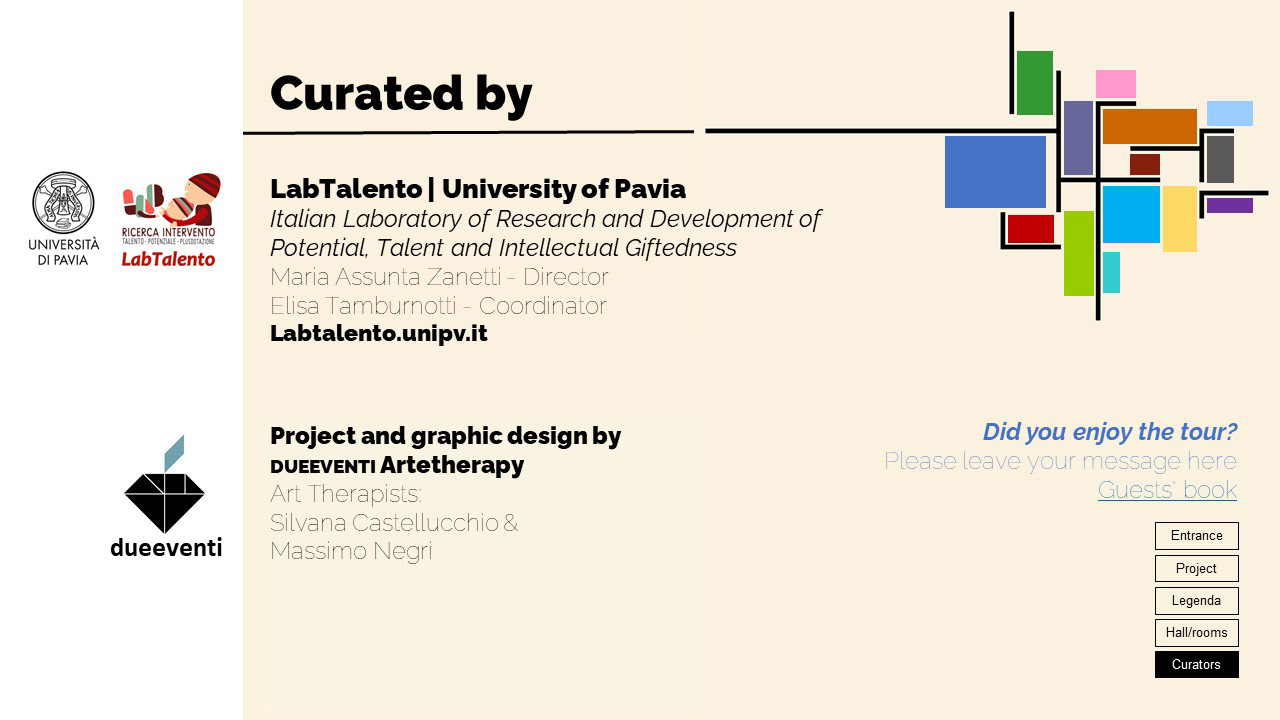Click the dark green rectangle in artwork

point(1034,83)
